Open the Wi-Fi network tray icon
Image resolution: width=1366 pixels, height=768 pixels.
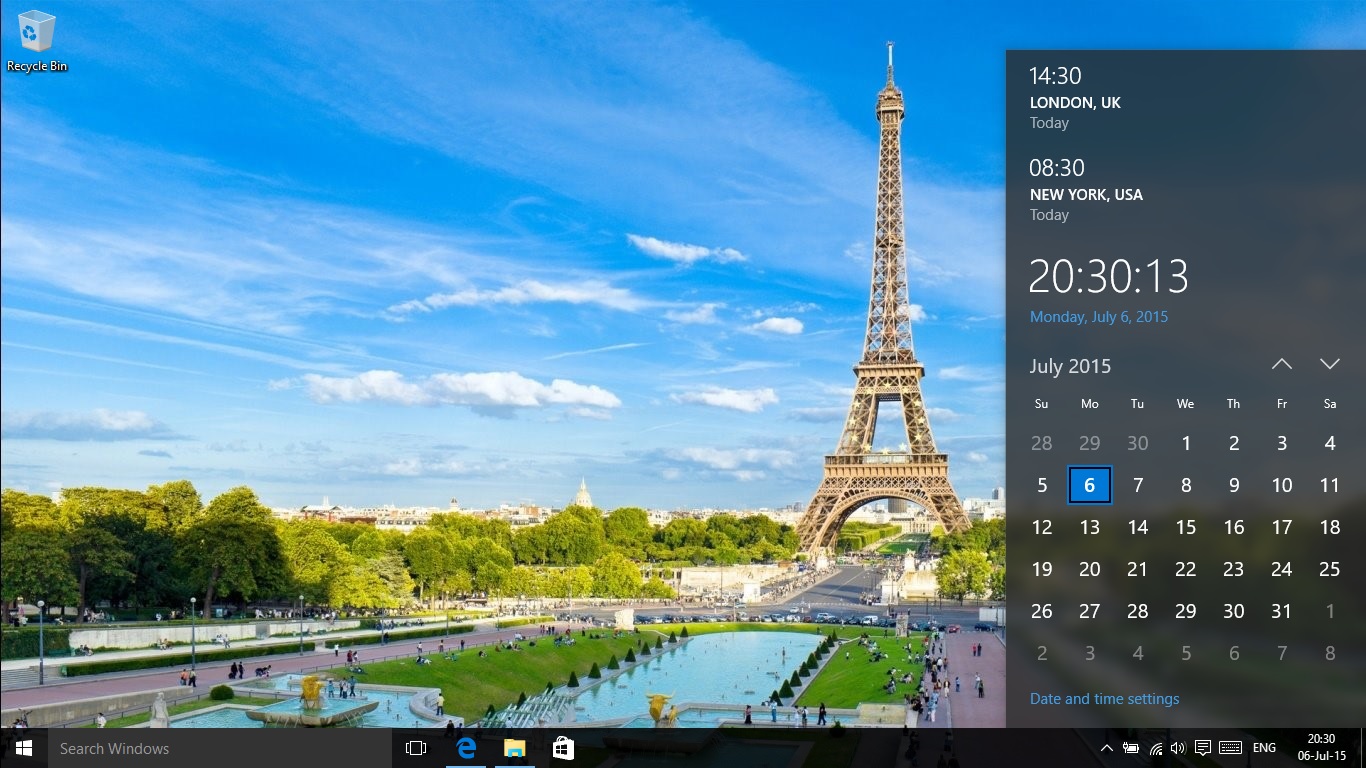tap(1155, 748)
